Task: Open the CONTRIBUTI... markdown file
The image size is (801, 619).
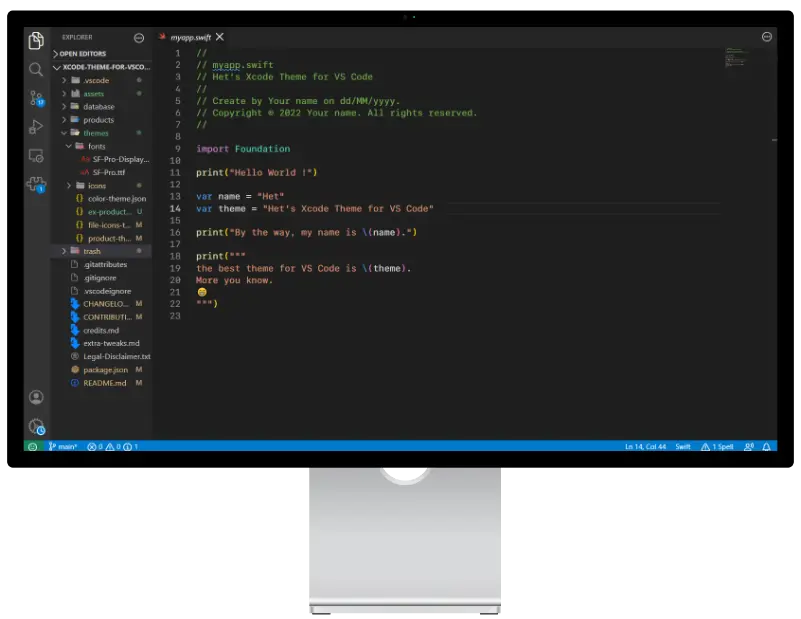Action: [x=101, y=317]
